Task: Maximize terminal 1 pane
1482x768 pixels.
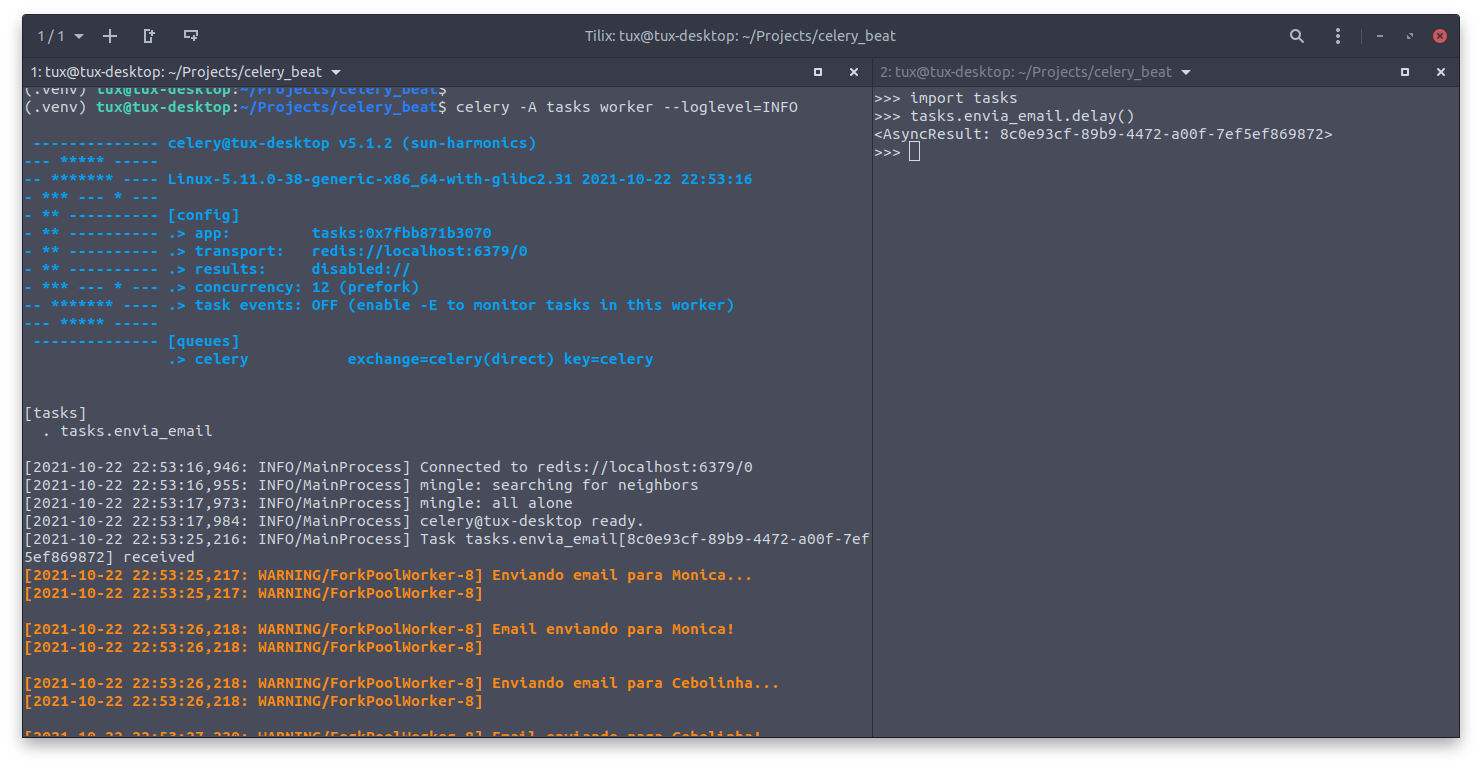Action: click(x=818, y=72)
